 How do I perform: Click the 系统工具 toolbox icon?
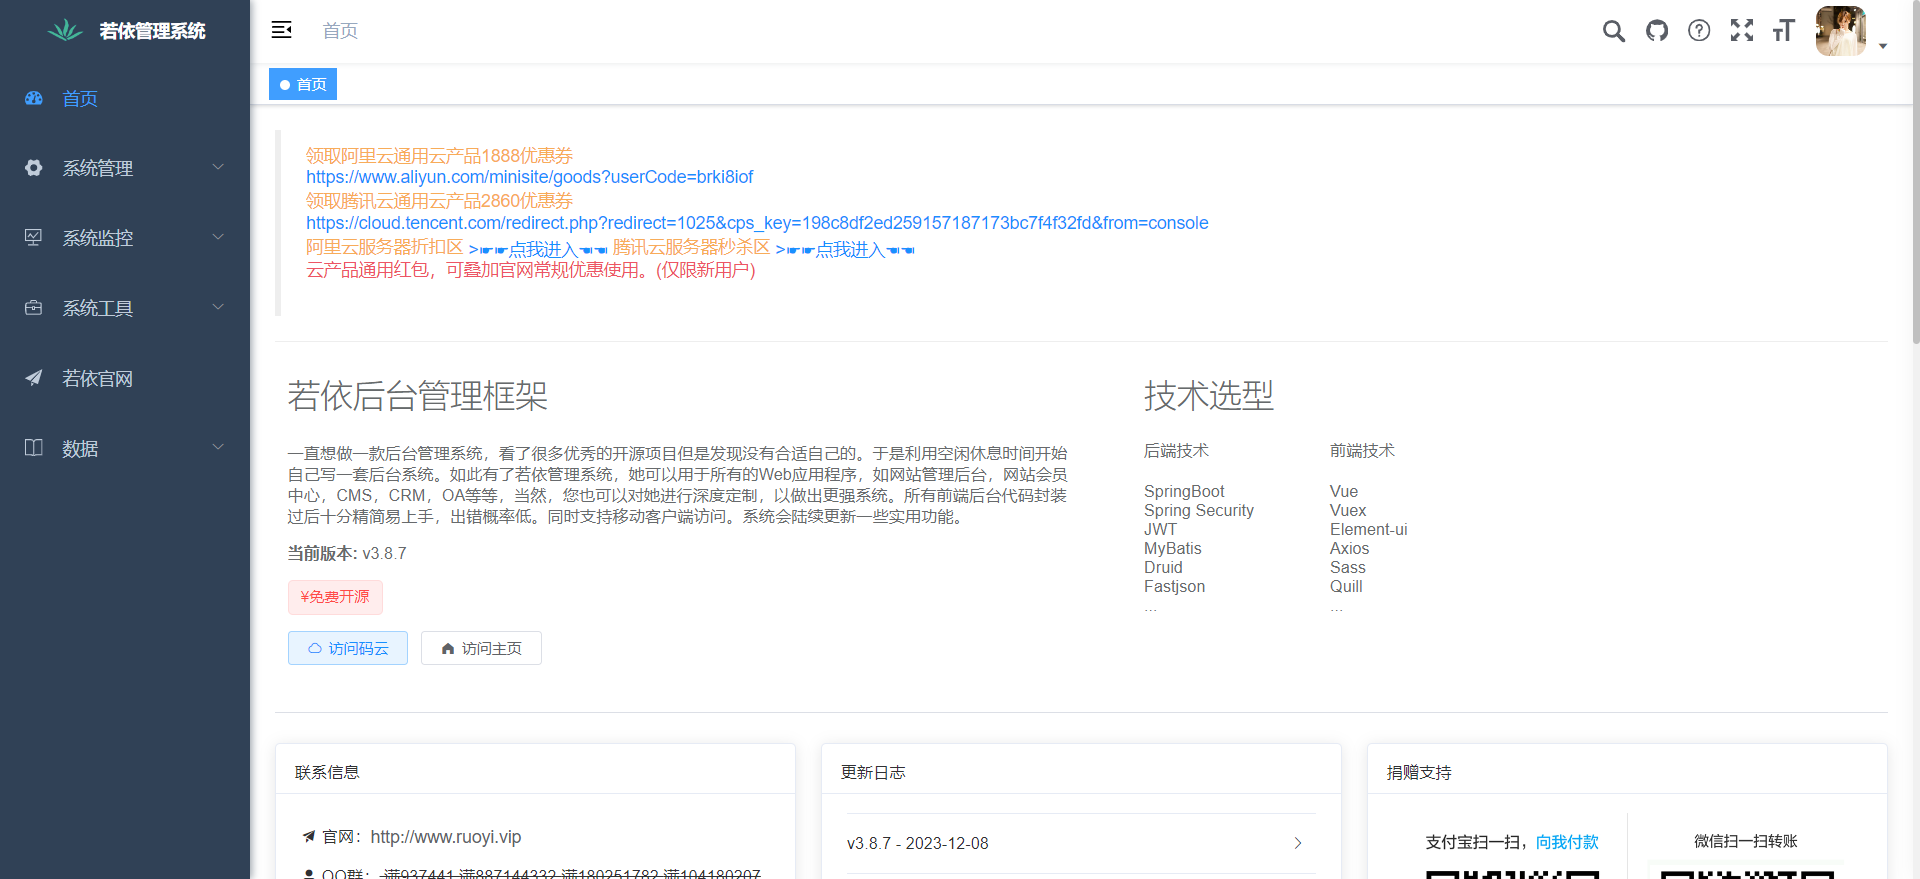[34, 308]
